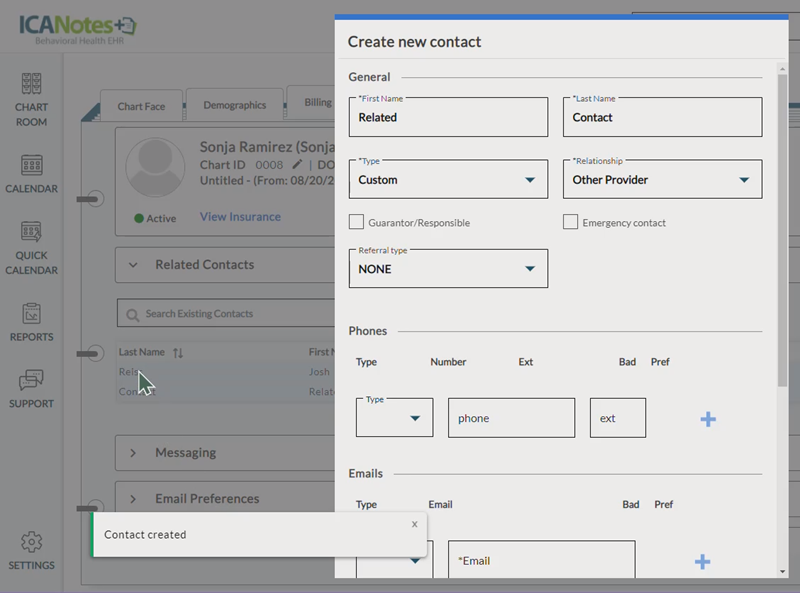Enable the Emergency contact checkbox
The width and height of the screenshot is (800, 593).
tap(570, 222)
